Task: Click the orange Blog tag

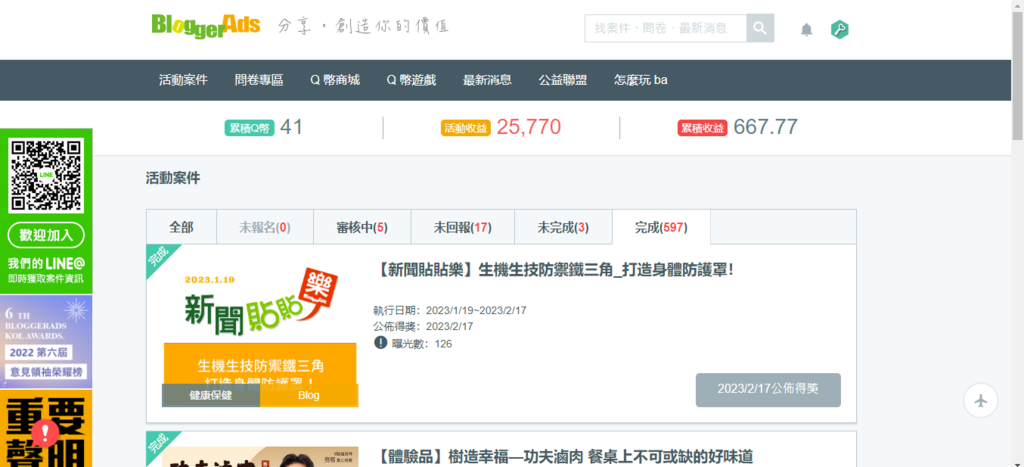Action: pyautogui.click(x=309, y=395)
